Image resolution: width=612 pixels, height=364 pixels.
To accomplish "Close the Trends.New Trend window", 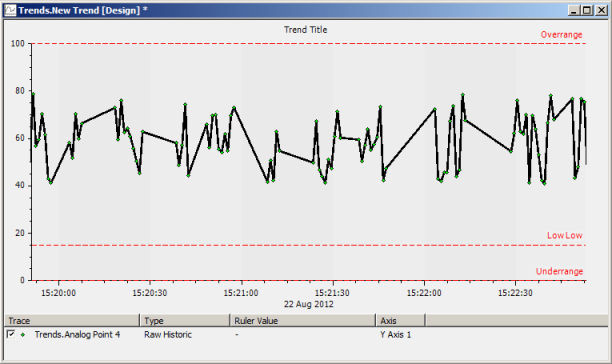I will pos(601,11).
